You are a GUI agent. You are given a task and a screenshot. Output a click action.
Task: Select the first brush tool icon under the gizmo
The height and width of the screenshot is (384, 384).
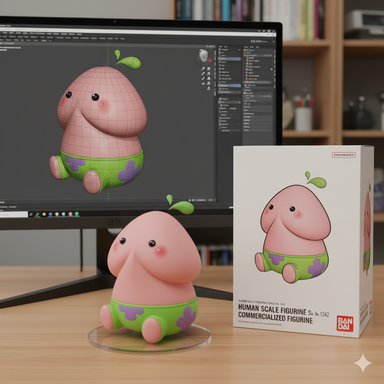(203, 69)
